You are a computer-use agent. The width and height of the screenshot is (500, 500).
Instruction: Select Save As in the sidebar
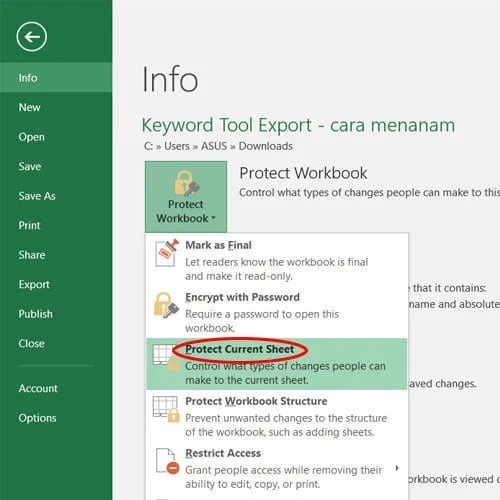click(56, 196)
